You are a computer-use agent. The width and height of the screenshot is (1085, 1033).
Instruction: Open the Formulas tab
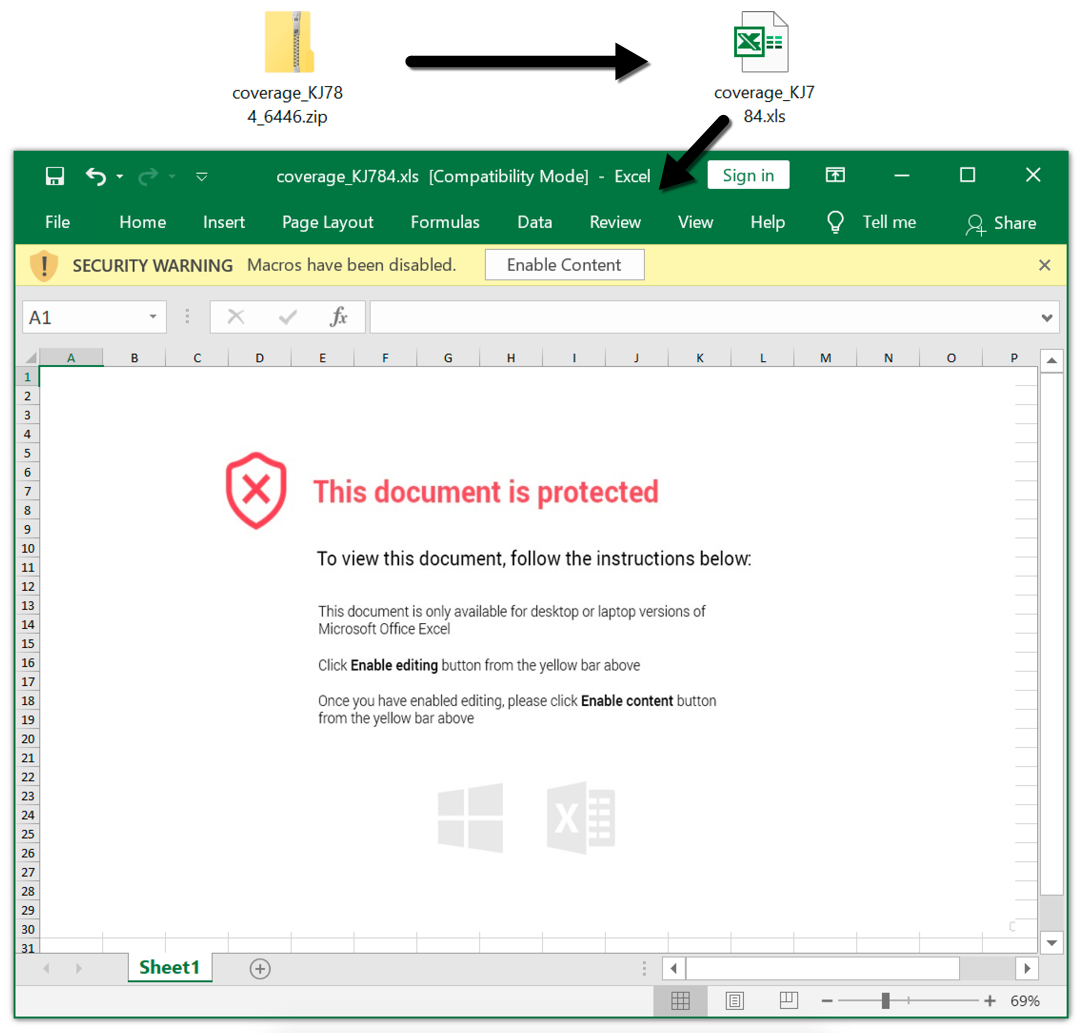click(445, 222)
